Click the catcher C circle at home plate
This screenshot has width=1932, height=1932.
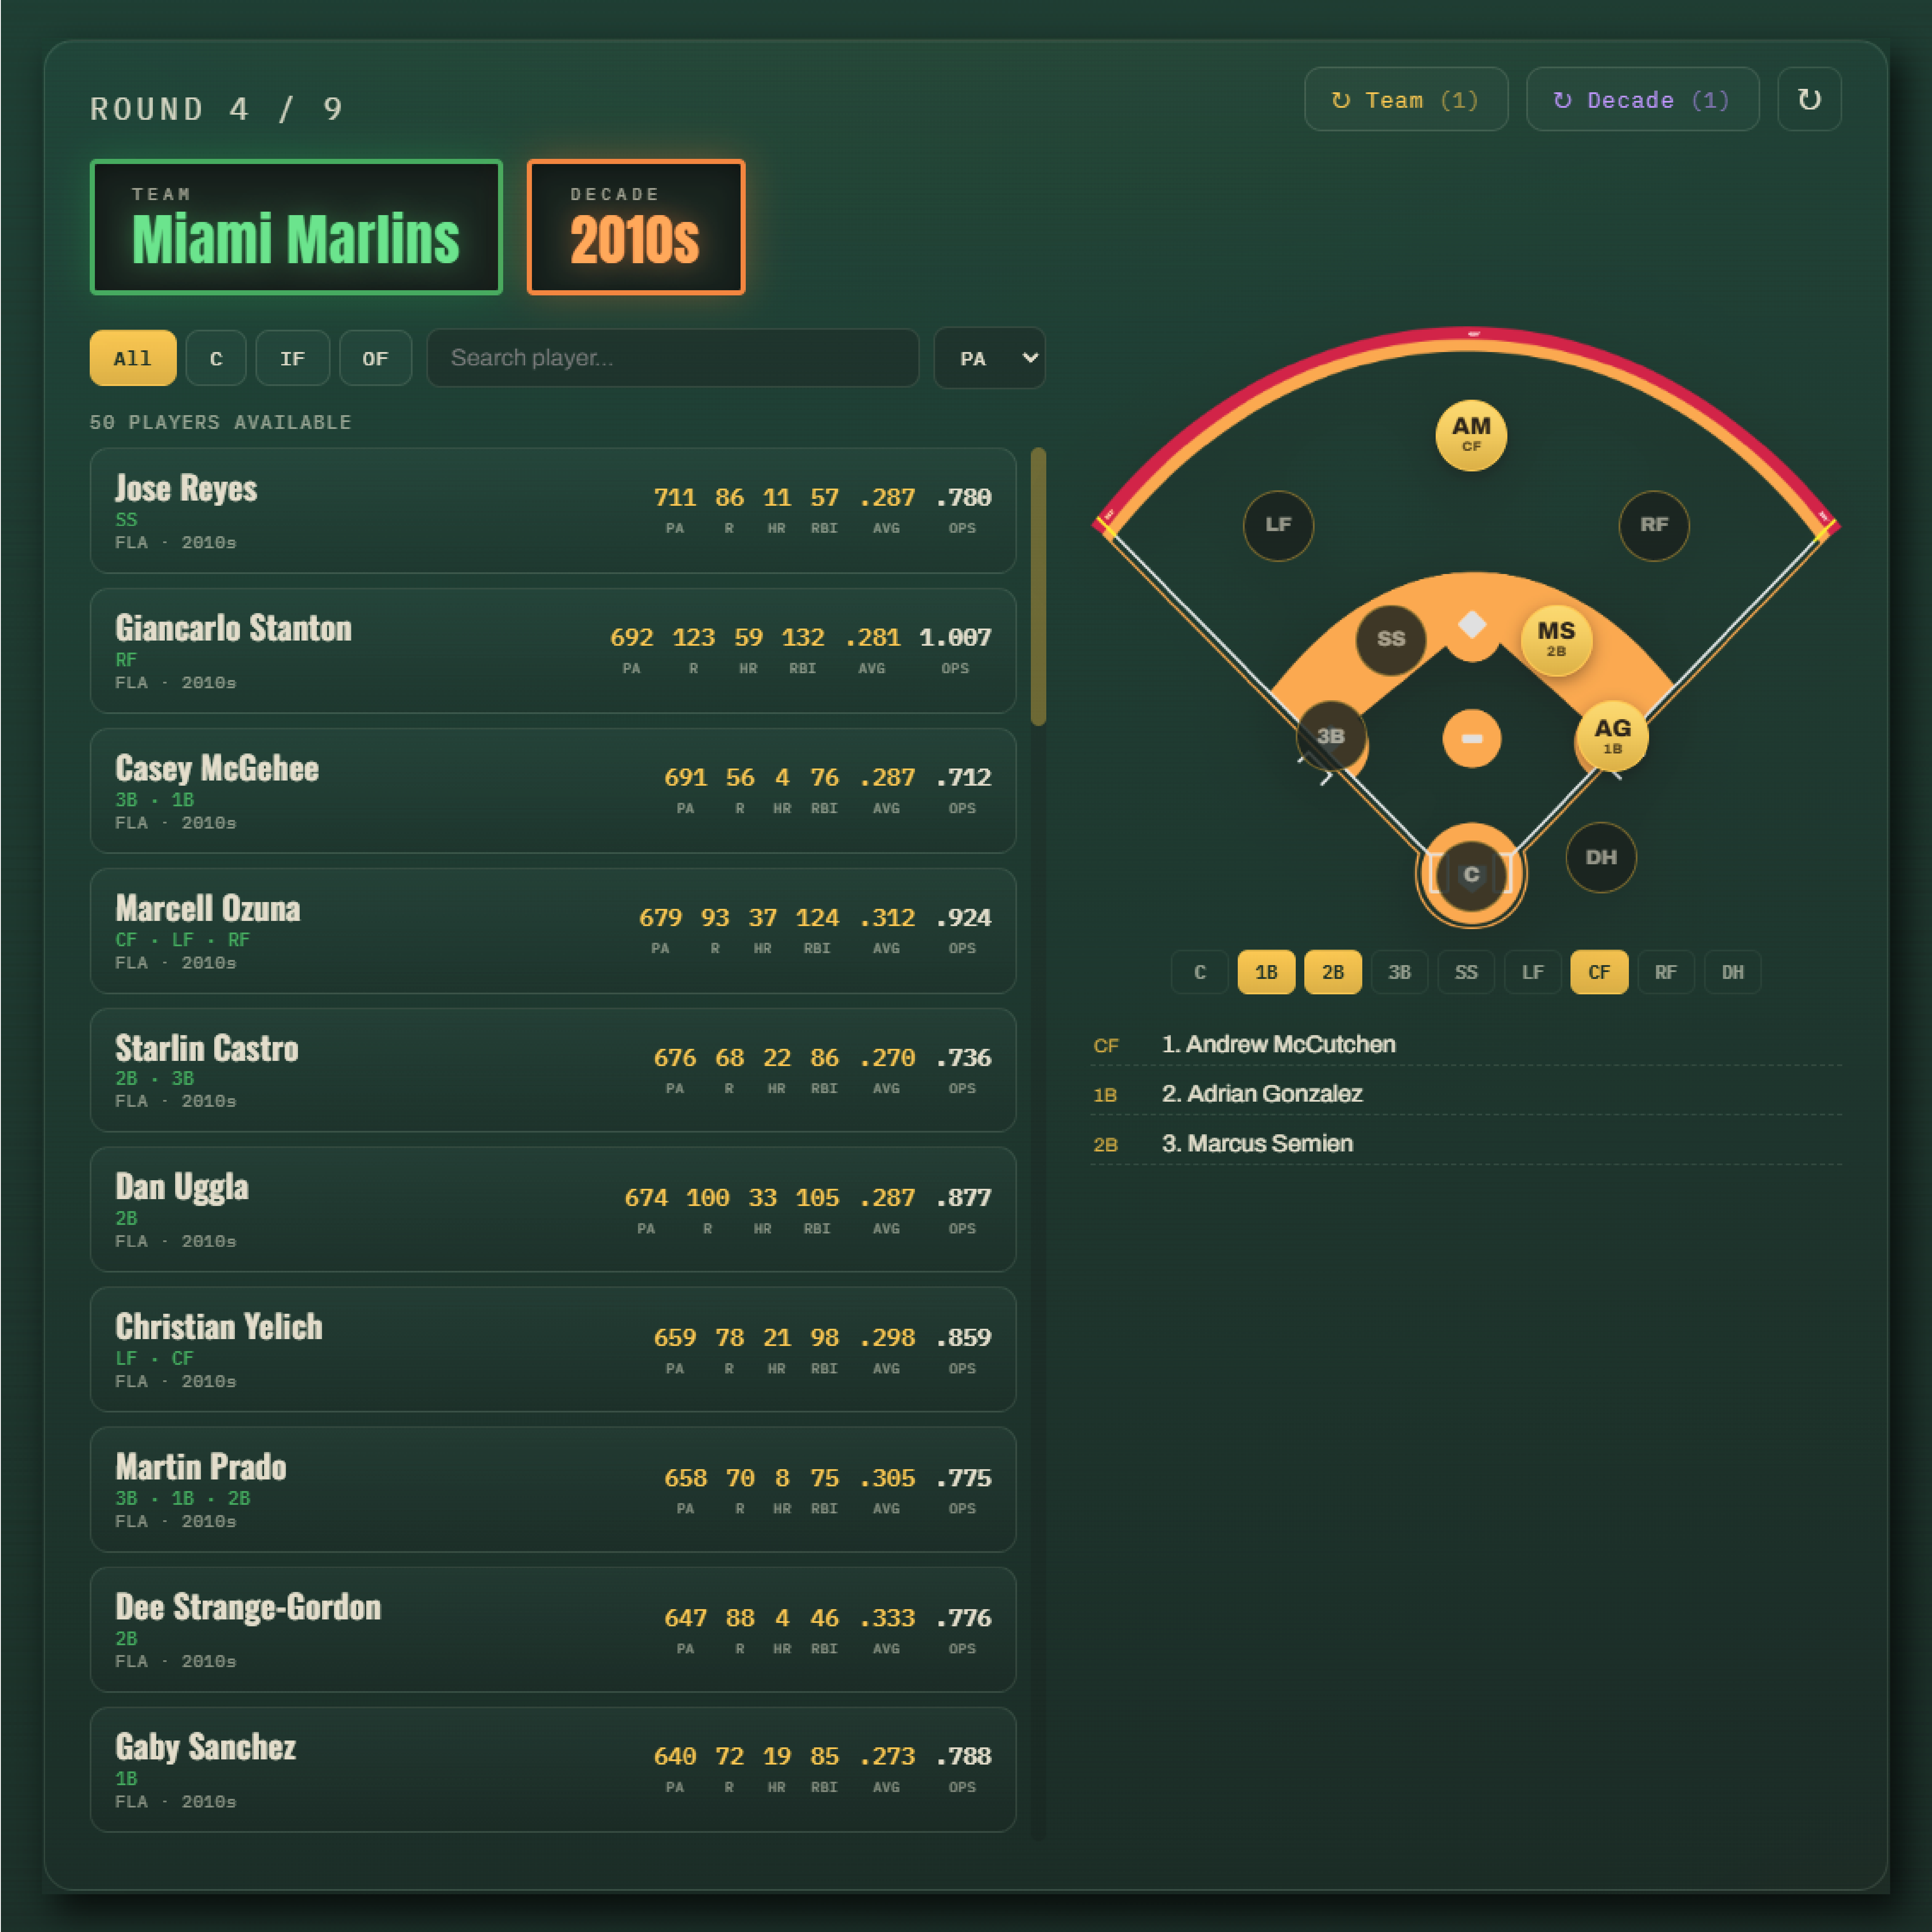(x=1470, y=875)
